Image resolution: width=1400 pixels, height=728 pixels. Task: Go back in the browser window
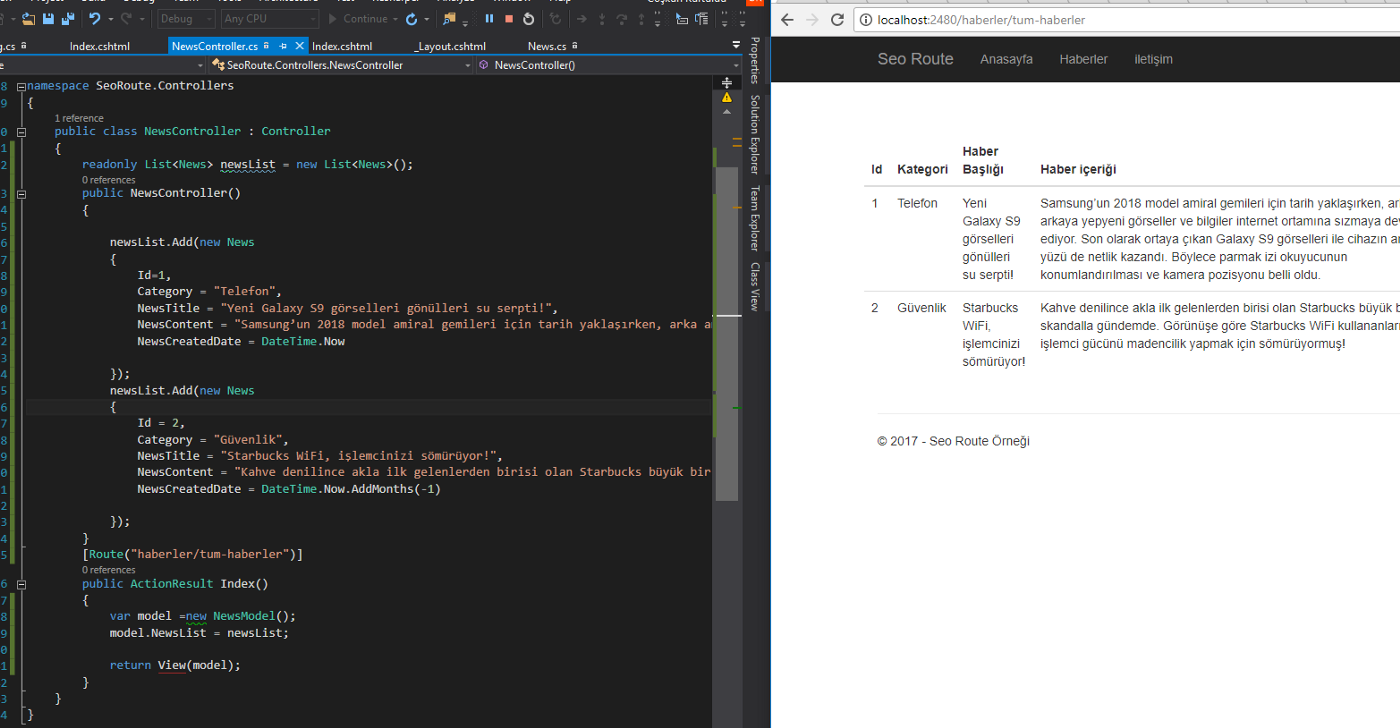click(787, 20)
